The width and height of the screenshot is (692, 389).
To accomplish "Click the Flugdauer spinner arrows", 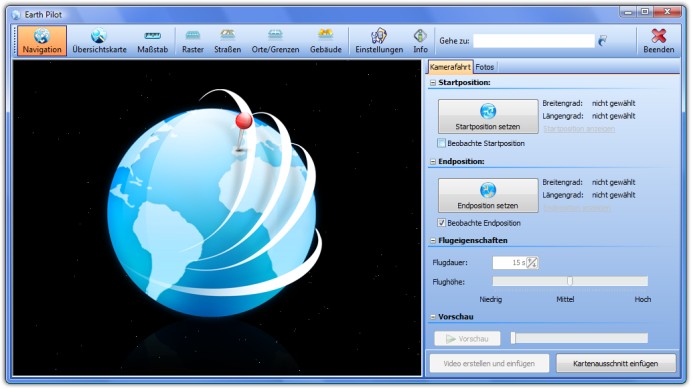I will click(532, 263).
